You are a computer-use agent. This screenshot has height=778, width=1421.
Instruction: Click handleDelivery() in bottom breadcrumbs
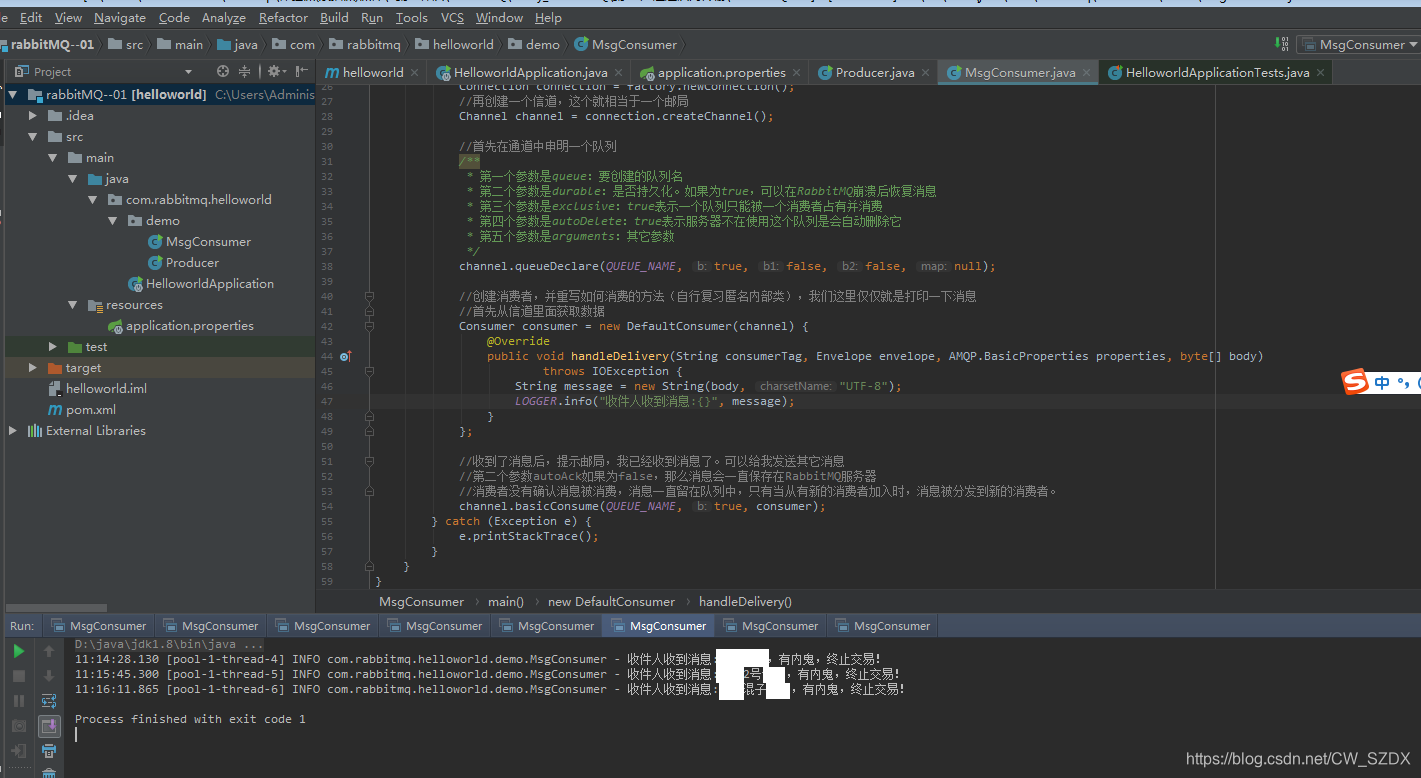[745, 602]
